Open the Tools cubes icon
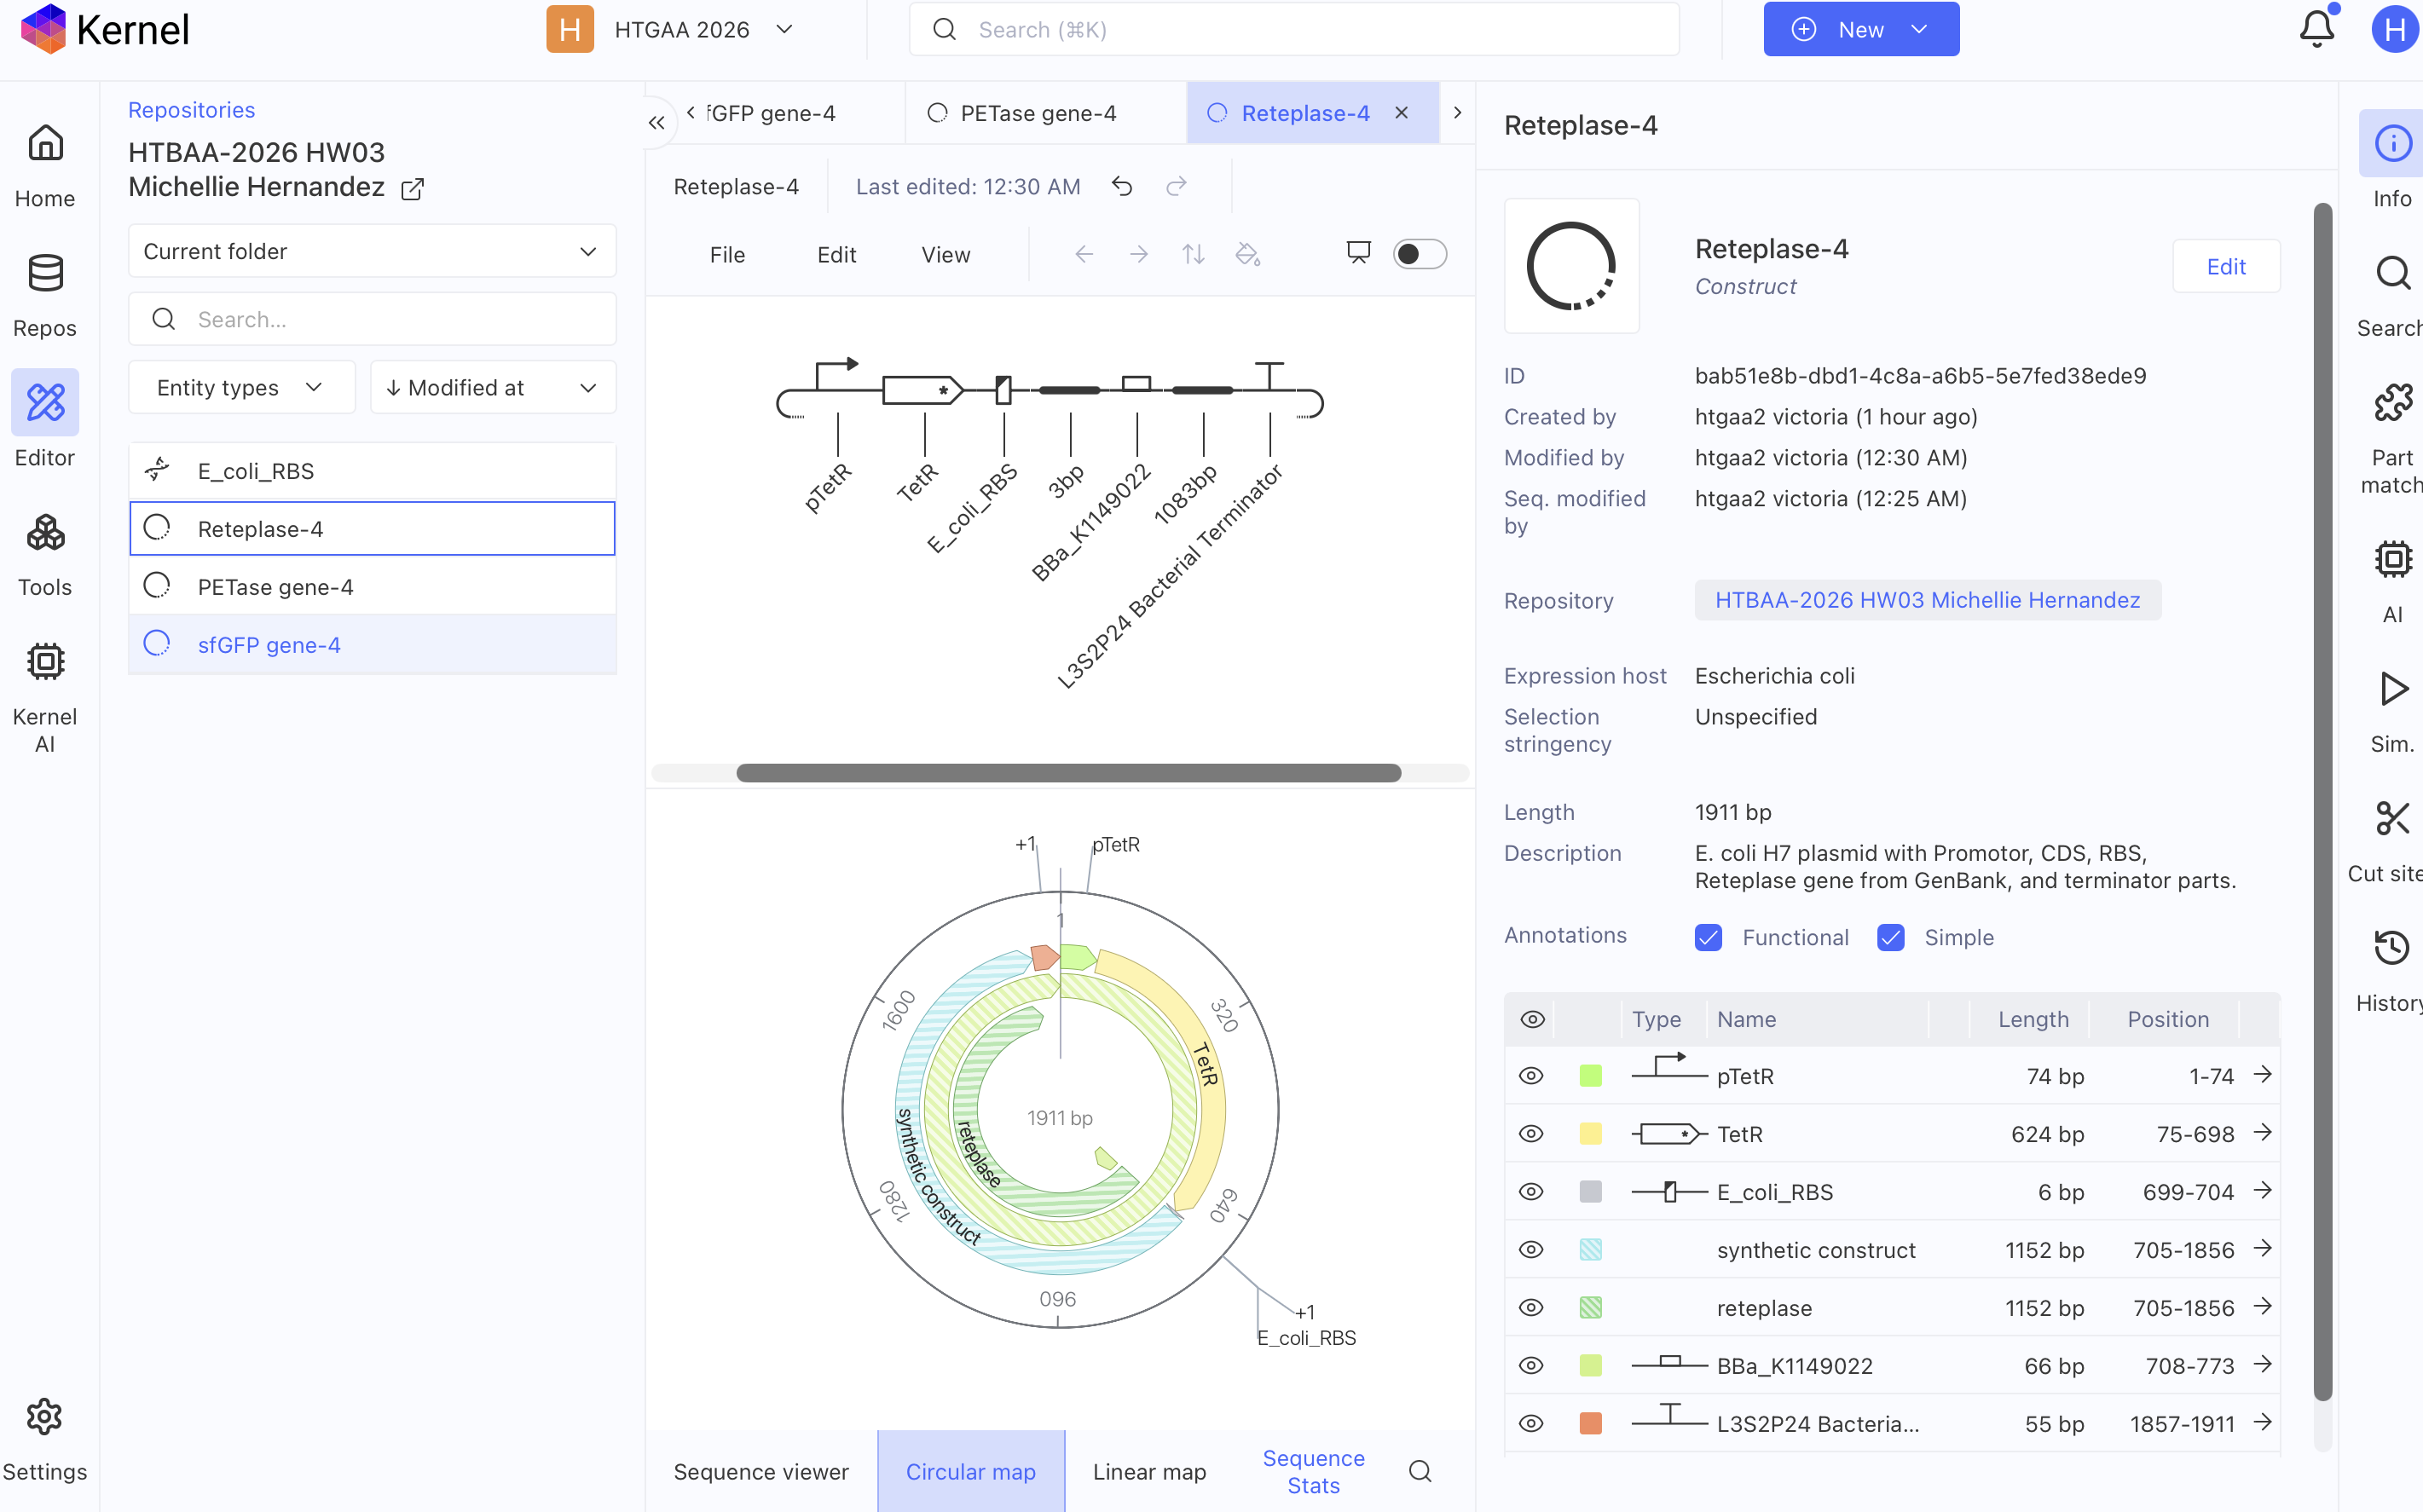2423x1512 pixels. click(x=45, y=533)
